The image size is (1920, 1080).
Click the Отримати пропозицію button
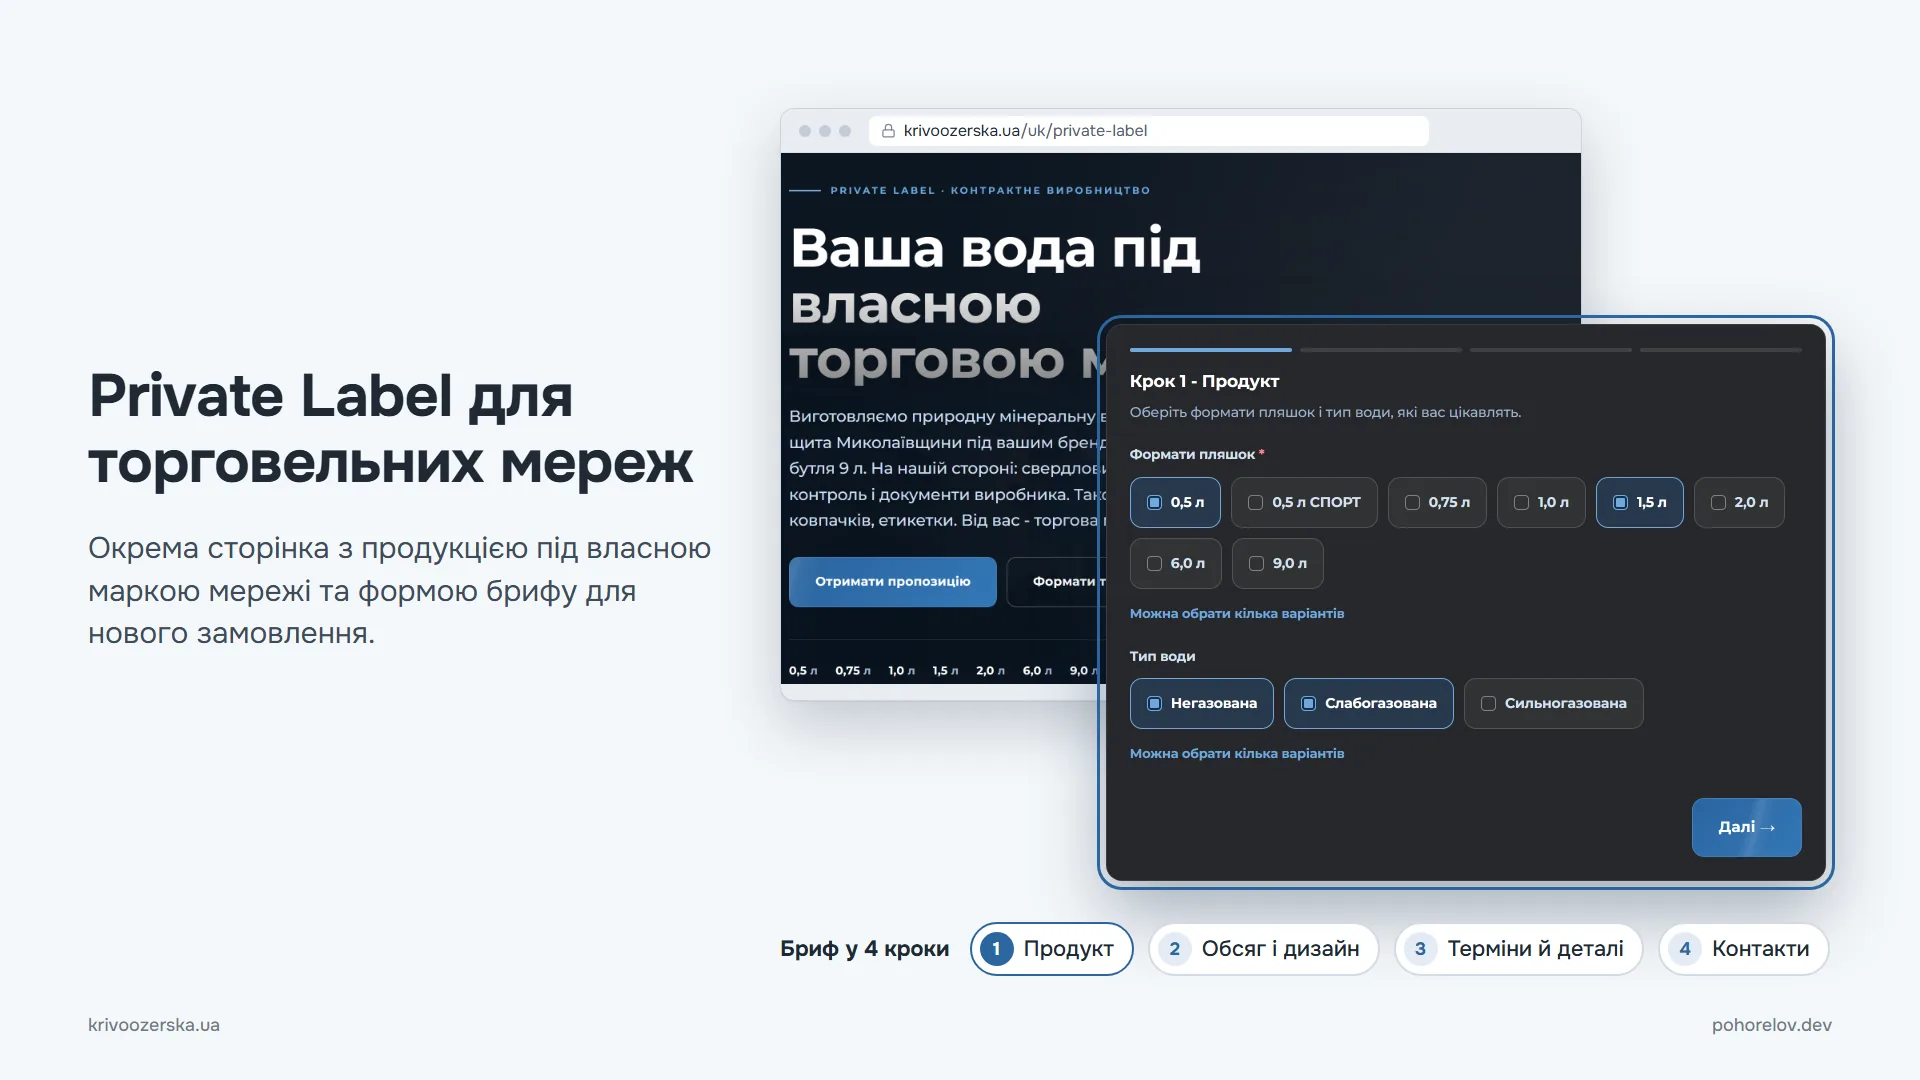pyautogui.click(x=892, y=581)
